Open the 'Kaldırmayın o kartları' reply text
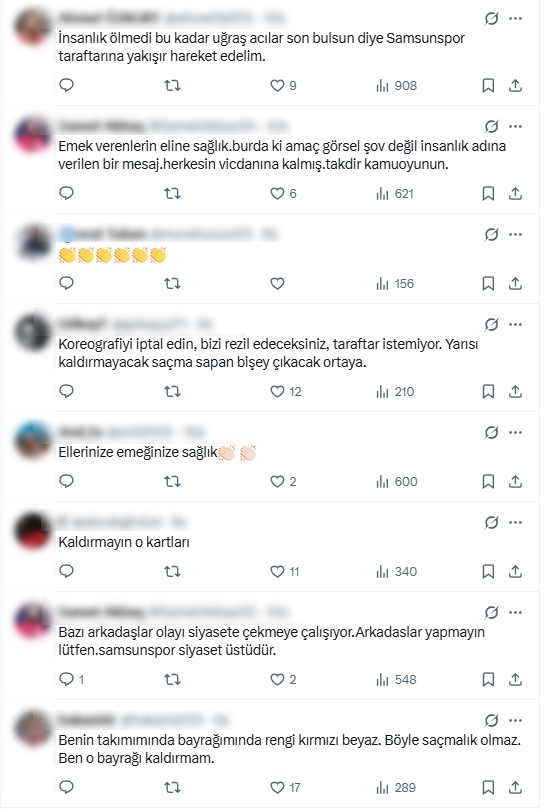This screenshot has width=551, height=809. pos(124,542)
